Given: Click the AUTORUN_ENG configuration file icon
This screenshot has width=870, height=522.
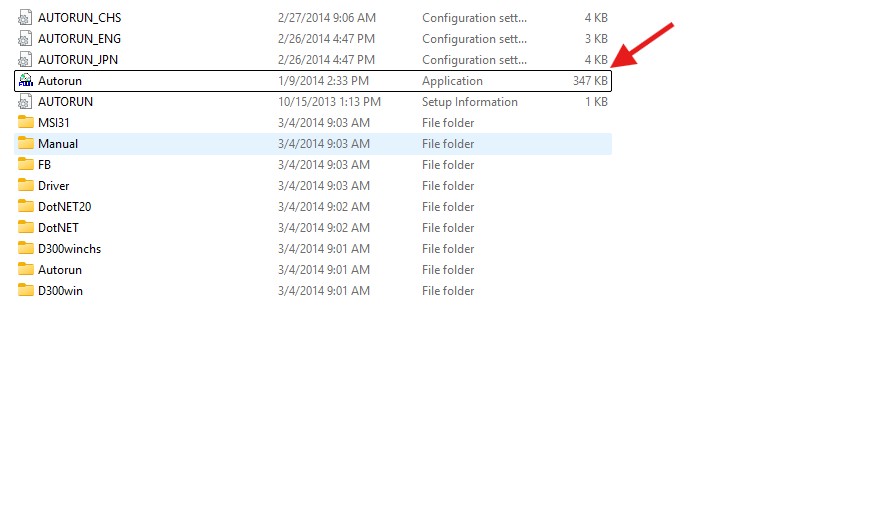Looking at the screenshot, I should [25, 39].
